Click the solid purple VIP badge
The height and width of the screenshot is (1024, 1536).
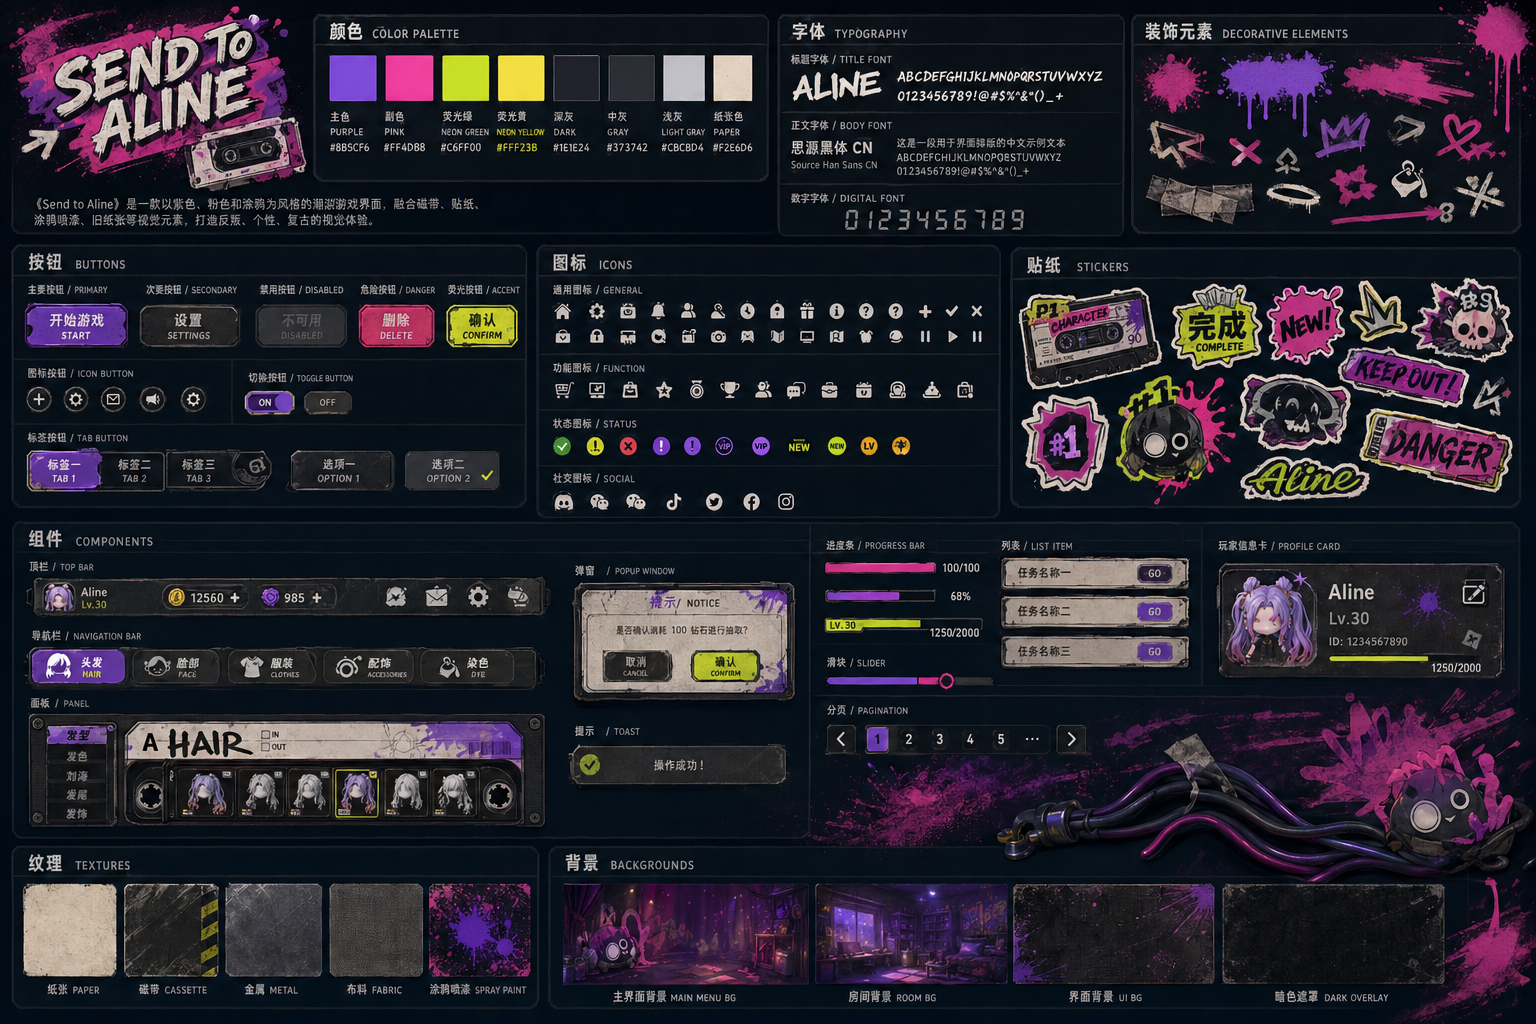(761, 446)
